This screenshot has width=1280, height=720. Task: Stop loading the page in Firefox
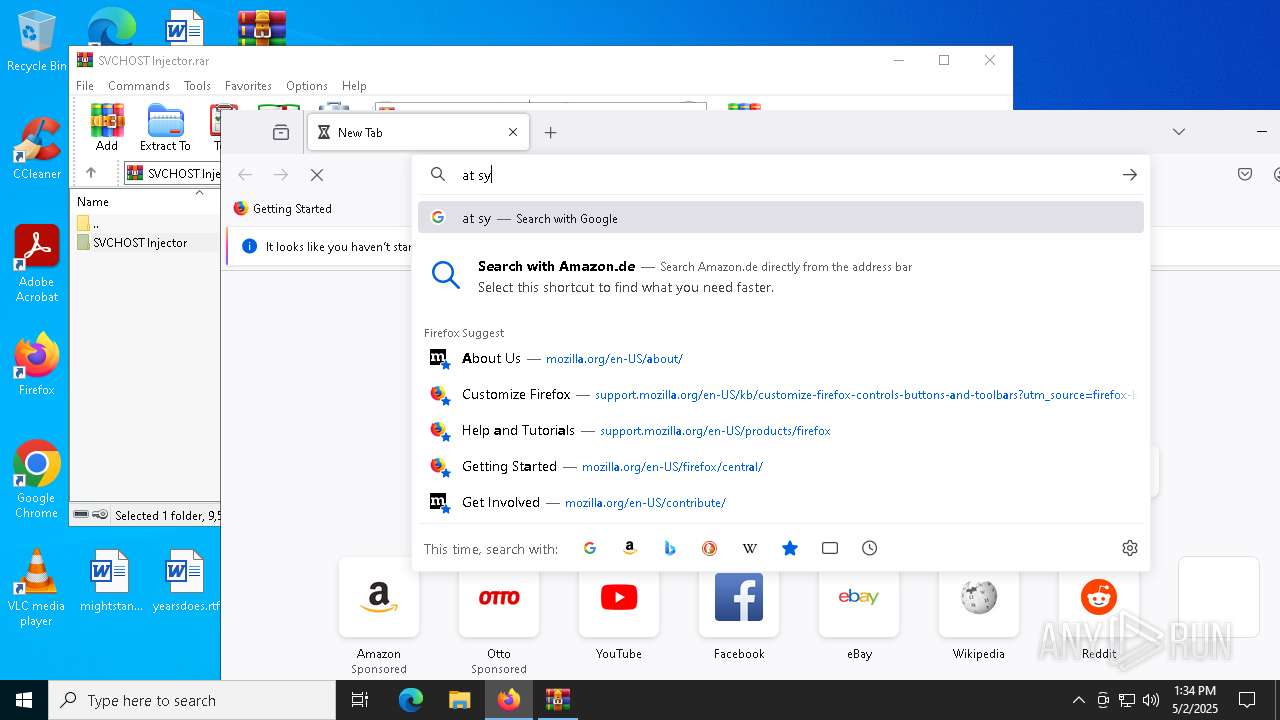tap(317, 175)
